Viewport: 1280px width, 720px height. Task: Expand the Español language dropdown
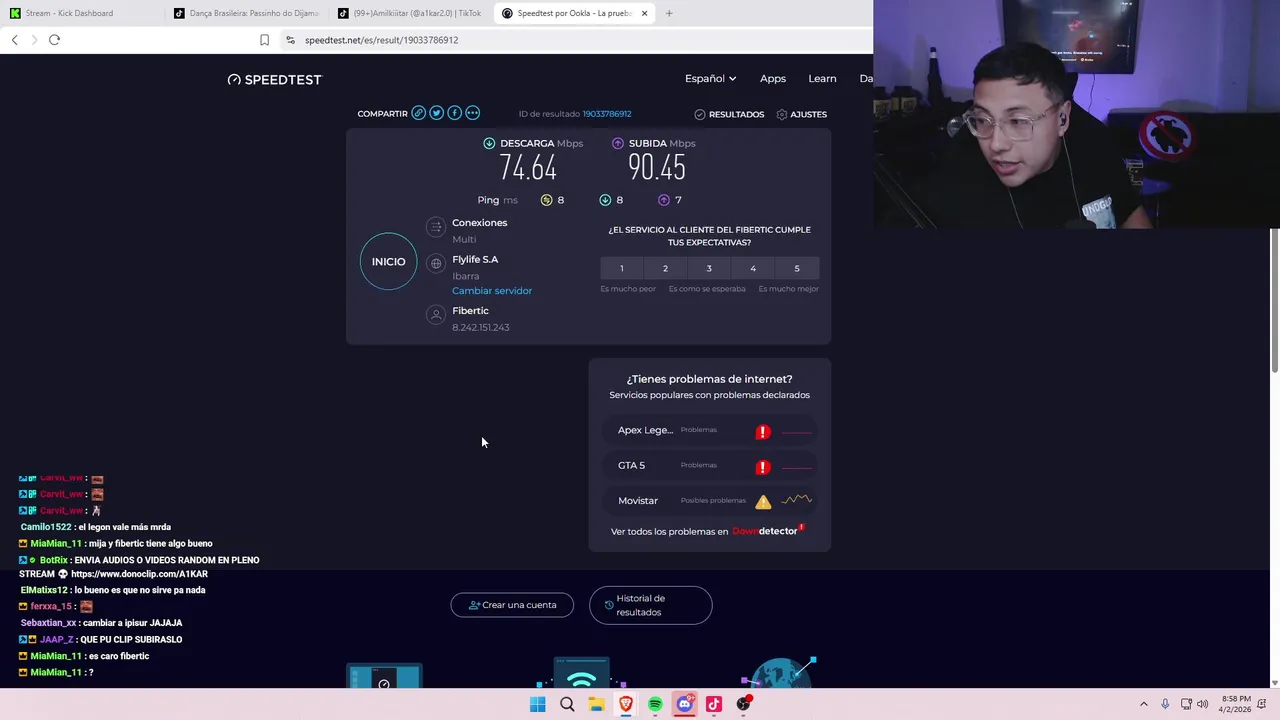(710, 78)
